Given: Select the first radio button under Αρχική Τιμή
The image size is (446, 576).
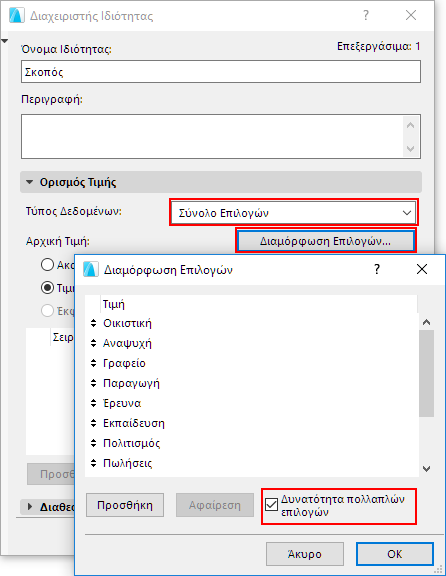Looking at the screenshot, I should 47,264.
